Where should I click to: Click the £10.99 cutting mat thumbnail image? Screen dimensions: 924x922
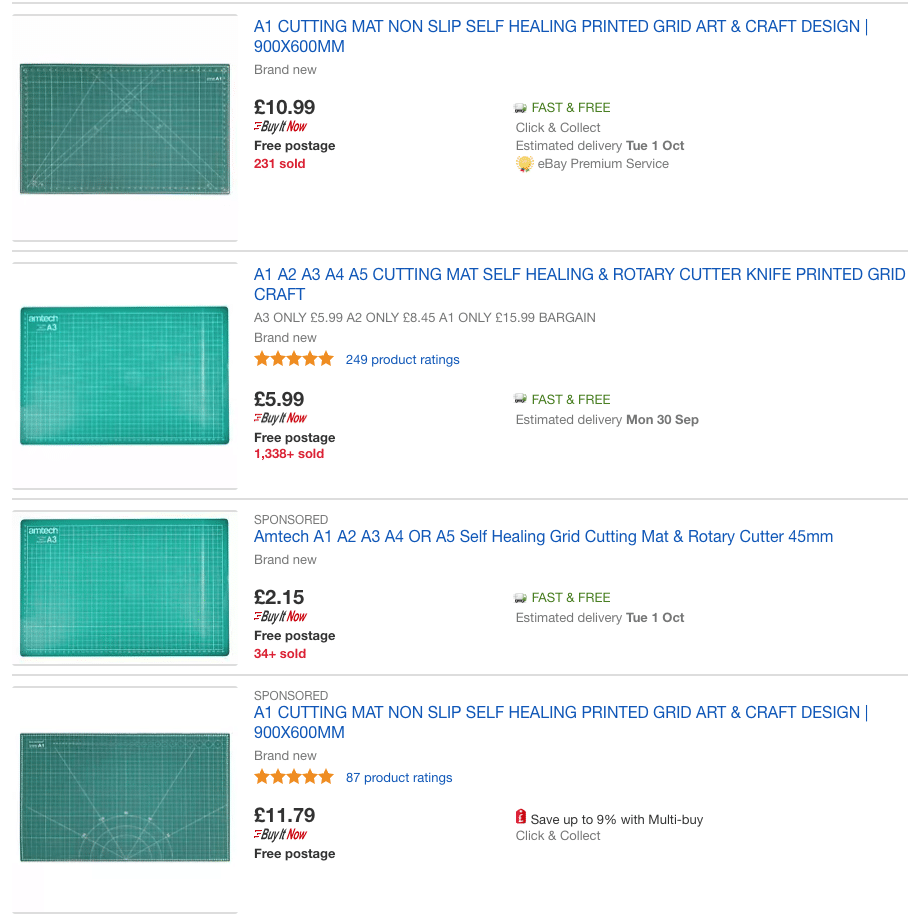(125, 129)
